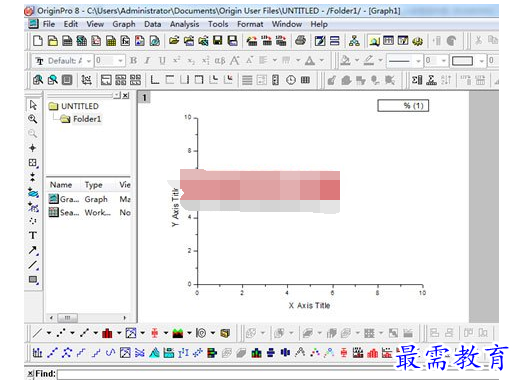Toggle Bold text formatting
This screenshot has height=389, width=517.
pyautogui.click(x=133, y=61)
